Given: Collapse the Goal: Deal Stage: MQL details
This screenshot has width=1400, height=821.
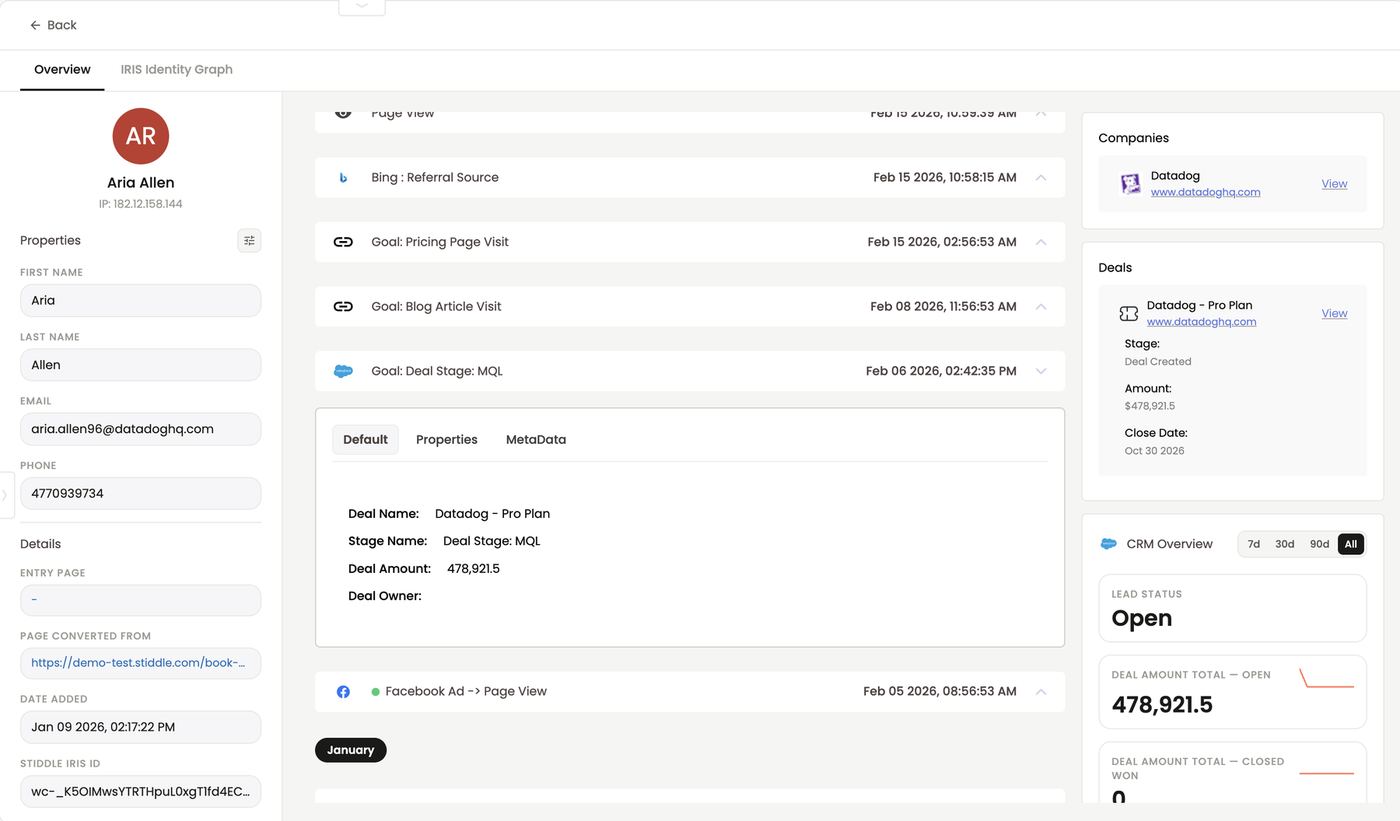Looking at the screenshot, I should coord(1041,371).
